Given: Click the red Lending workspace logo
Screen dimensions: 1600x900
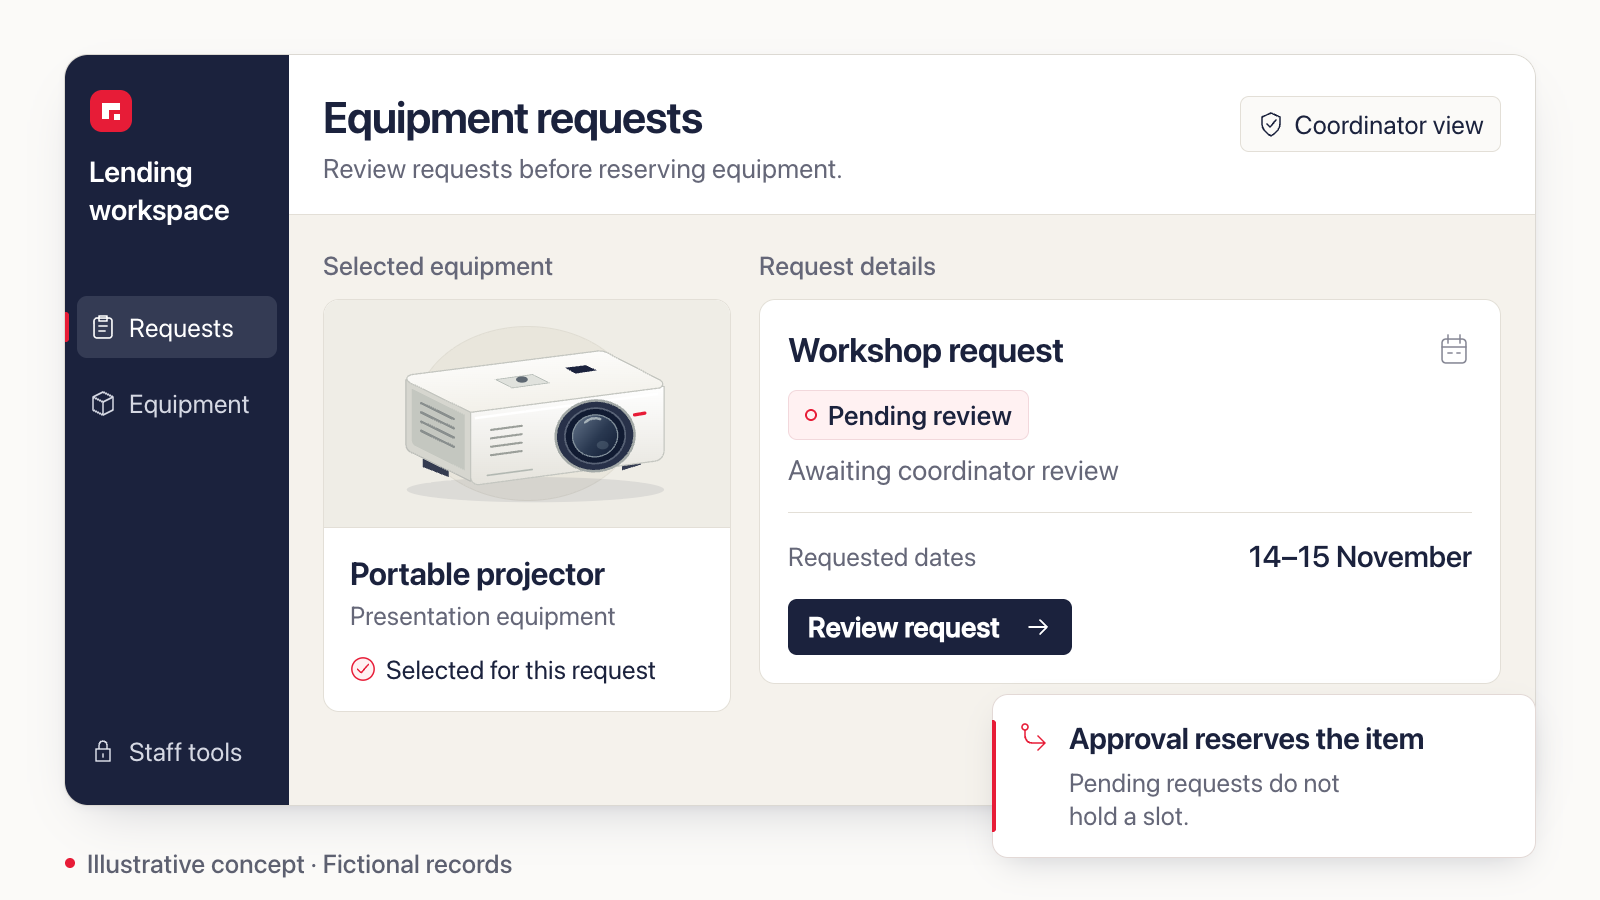Looking at the screenshot, I should [111, 111].
